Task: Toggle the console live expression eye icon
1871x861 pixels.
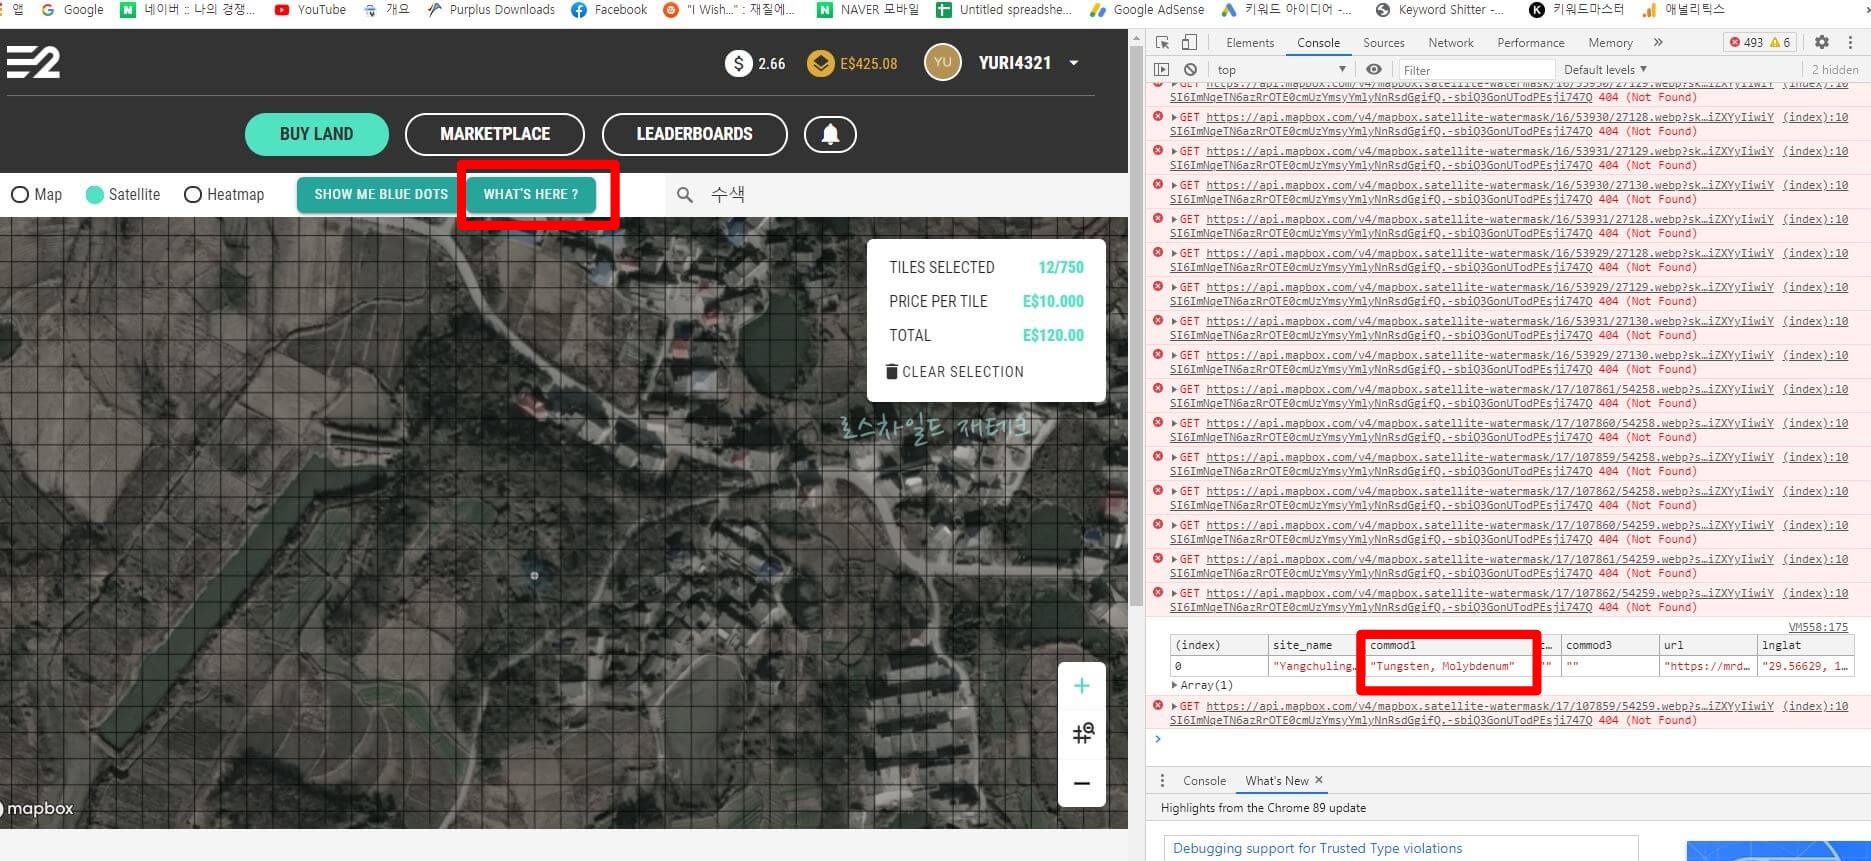Action: [x=1374, y=70]
